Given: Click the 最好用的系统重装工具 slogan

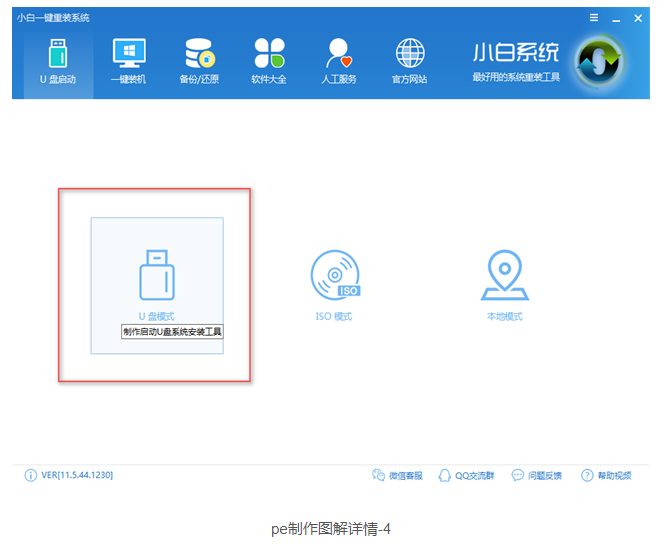Looking at the screenshot, I should point(516,77).
